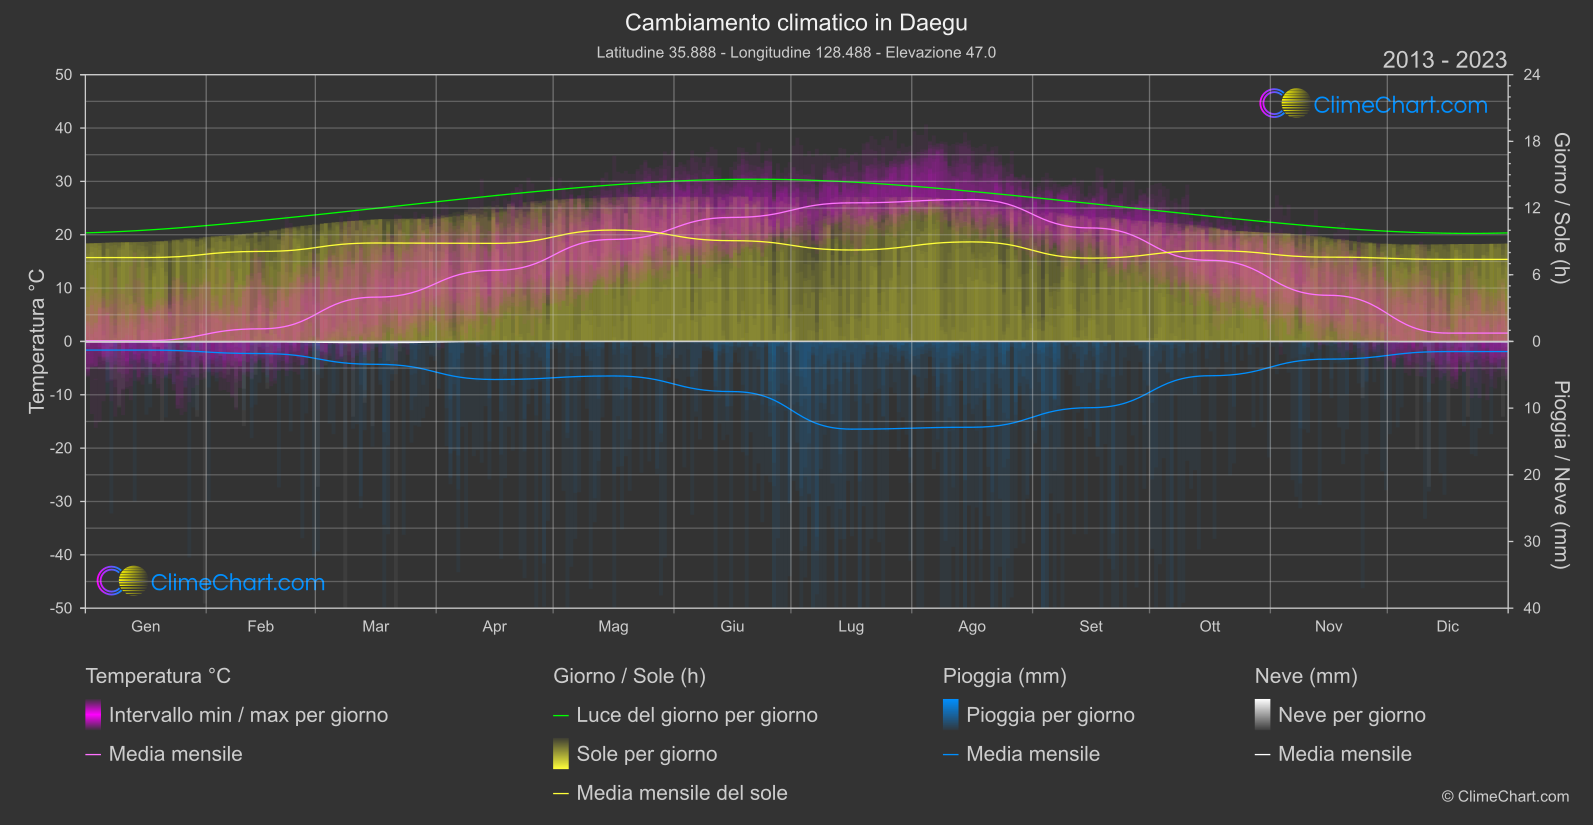
Task: Click the 'Mag' month label
Action: (613, 626)
